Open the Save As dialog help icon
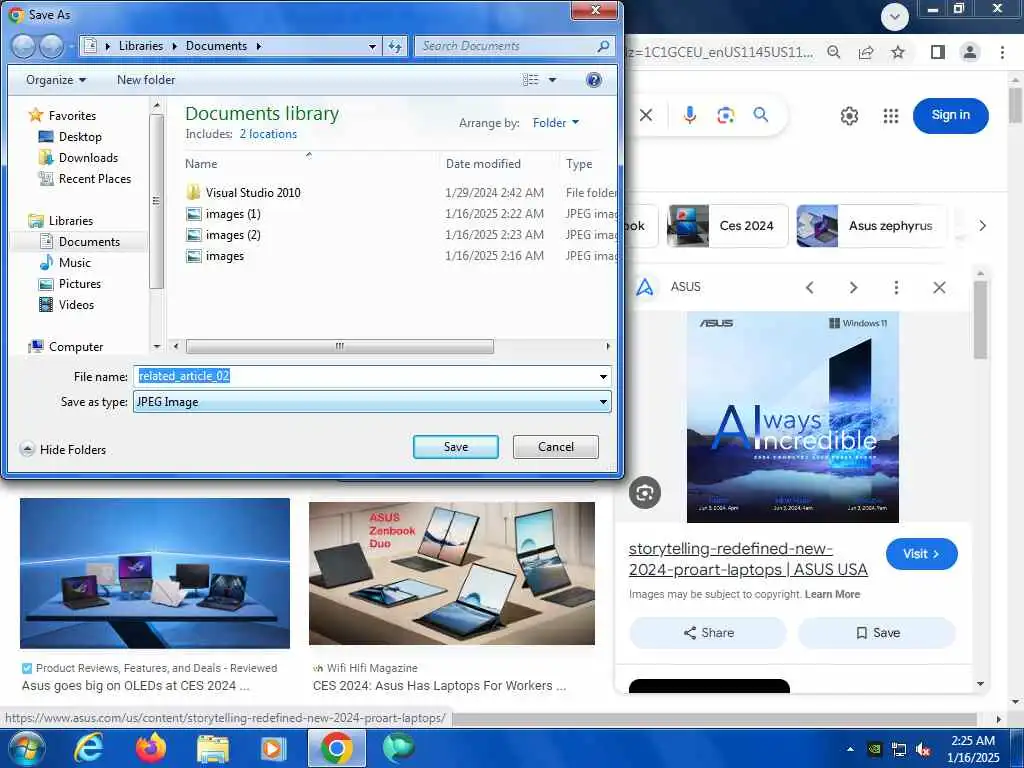Image resolution: width=1024 pixels, height=768 pixels. pyautogui.click(x=594, y=80)
